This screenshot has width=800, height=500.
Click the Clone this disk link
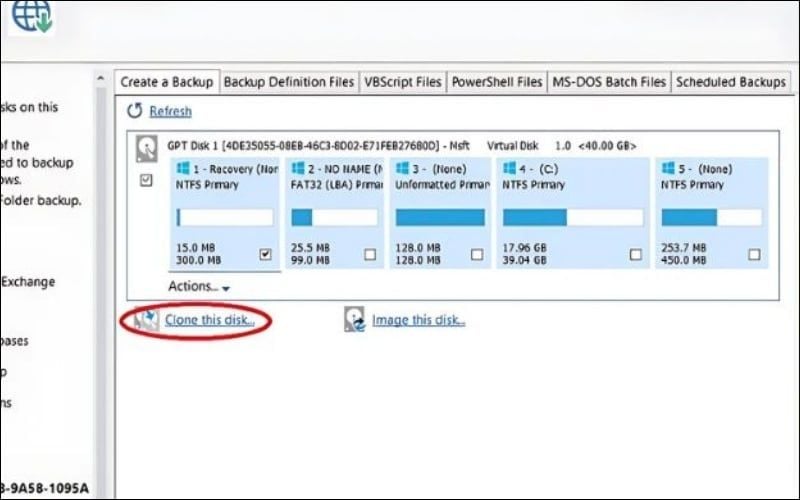(x=210, y=320)
